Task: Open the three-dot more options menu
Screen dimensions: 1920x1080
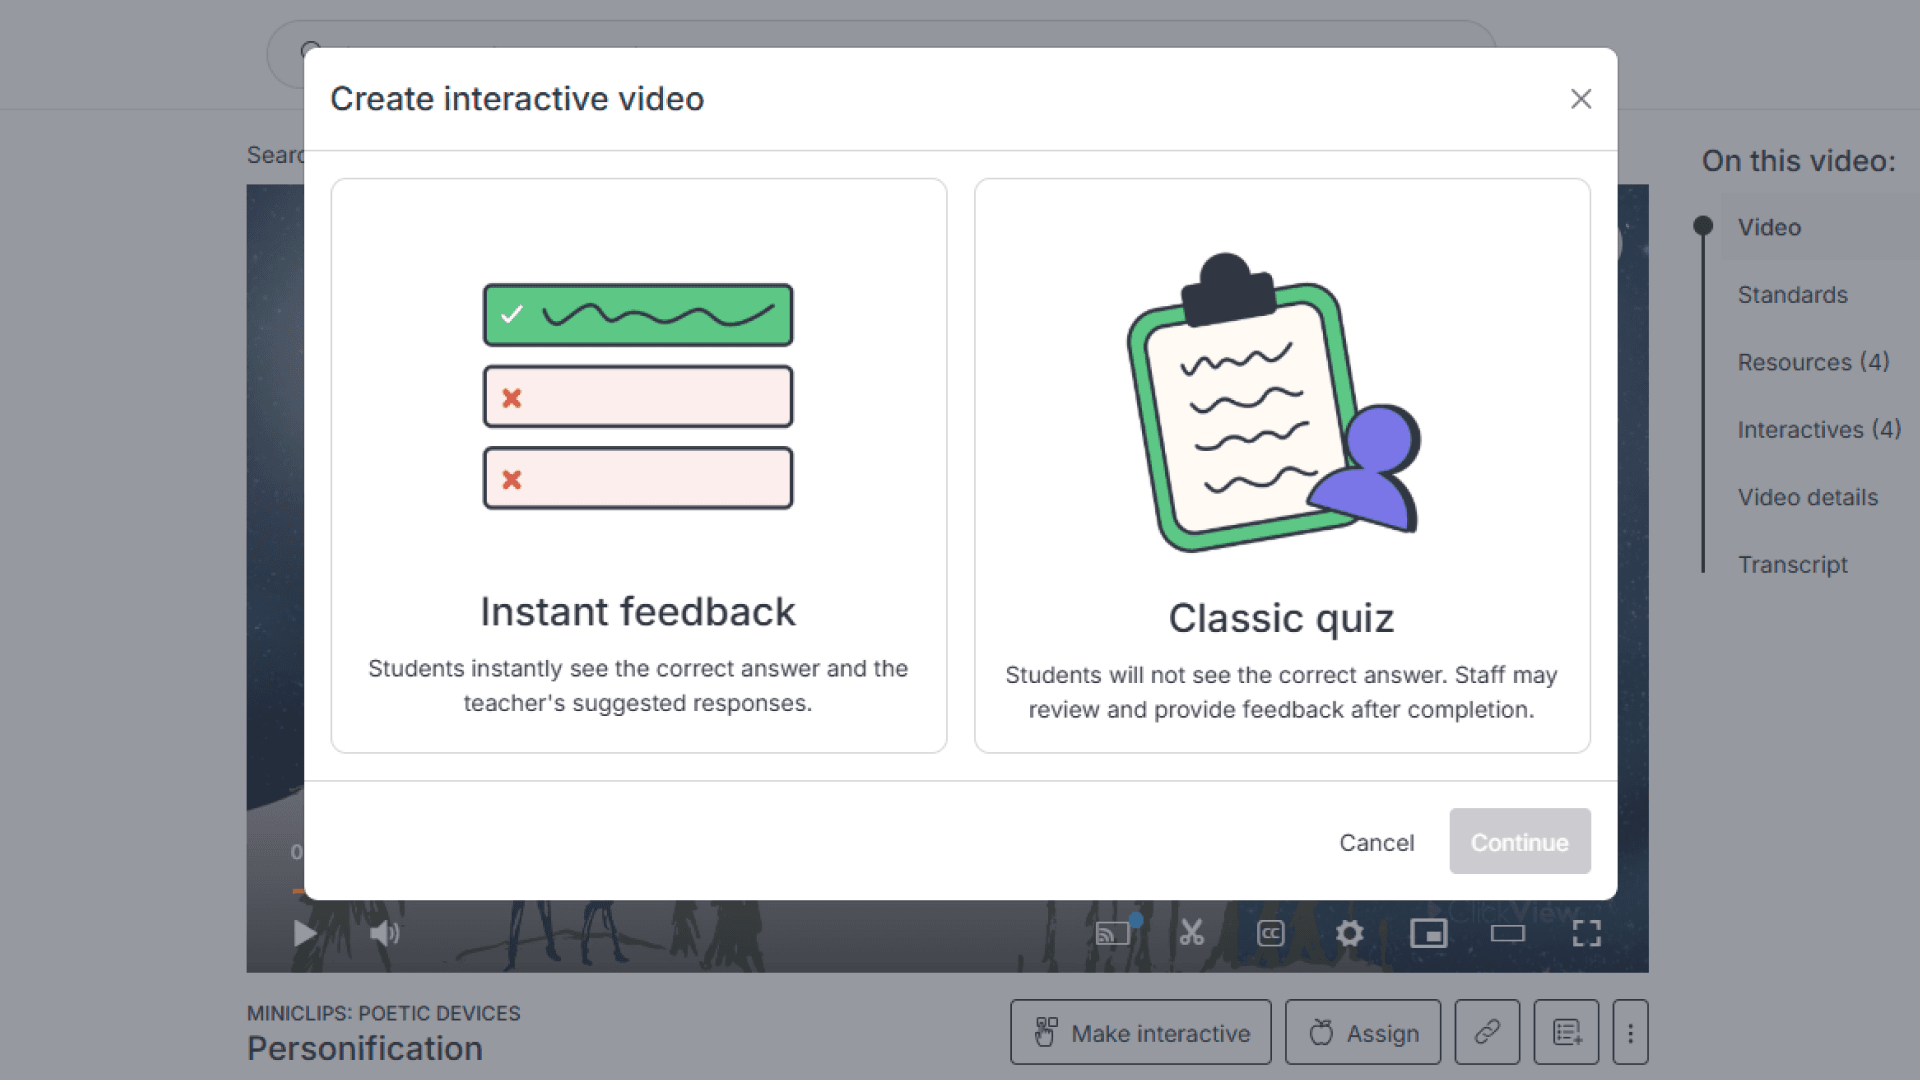Action: 1630,1032
